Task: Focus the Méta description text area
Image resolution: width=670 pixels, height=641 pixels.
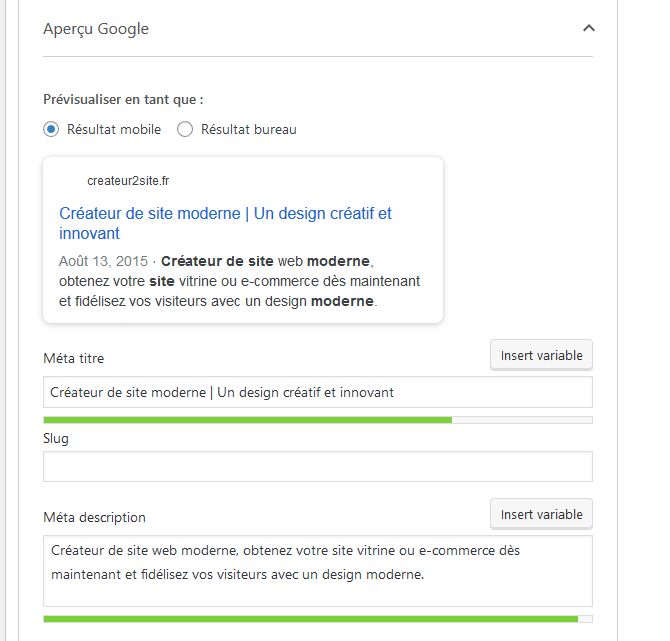Action: (x=317, y=571)
